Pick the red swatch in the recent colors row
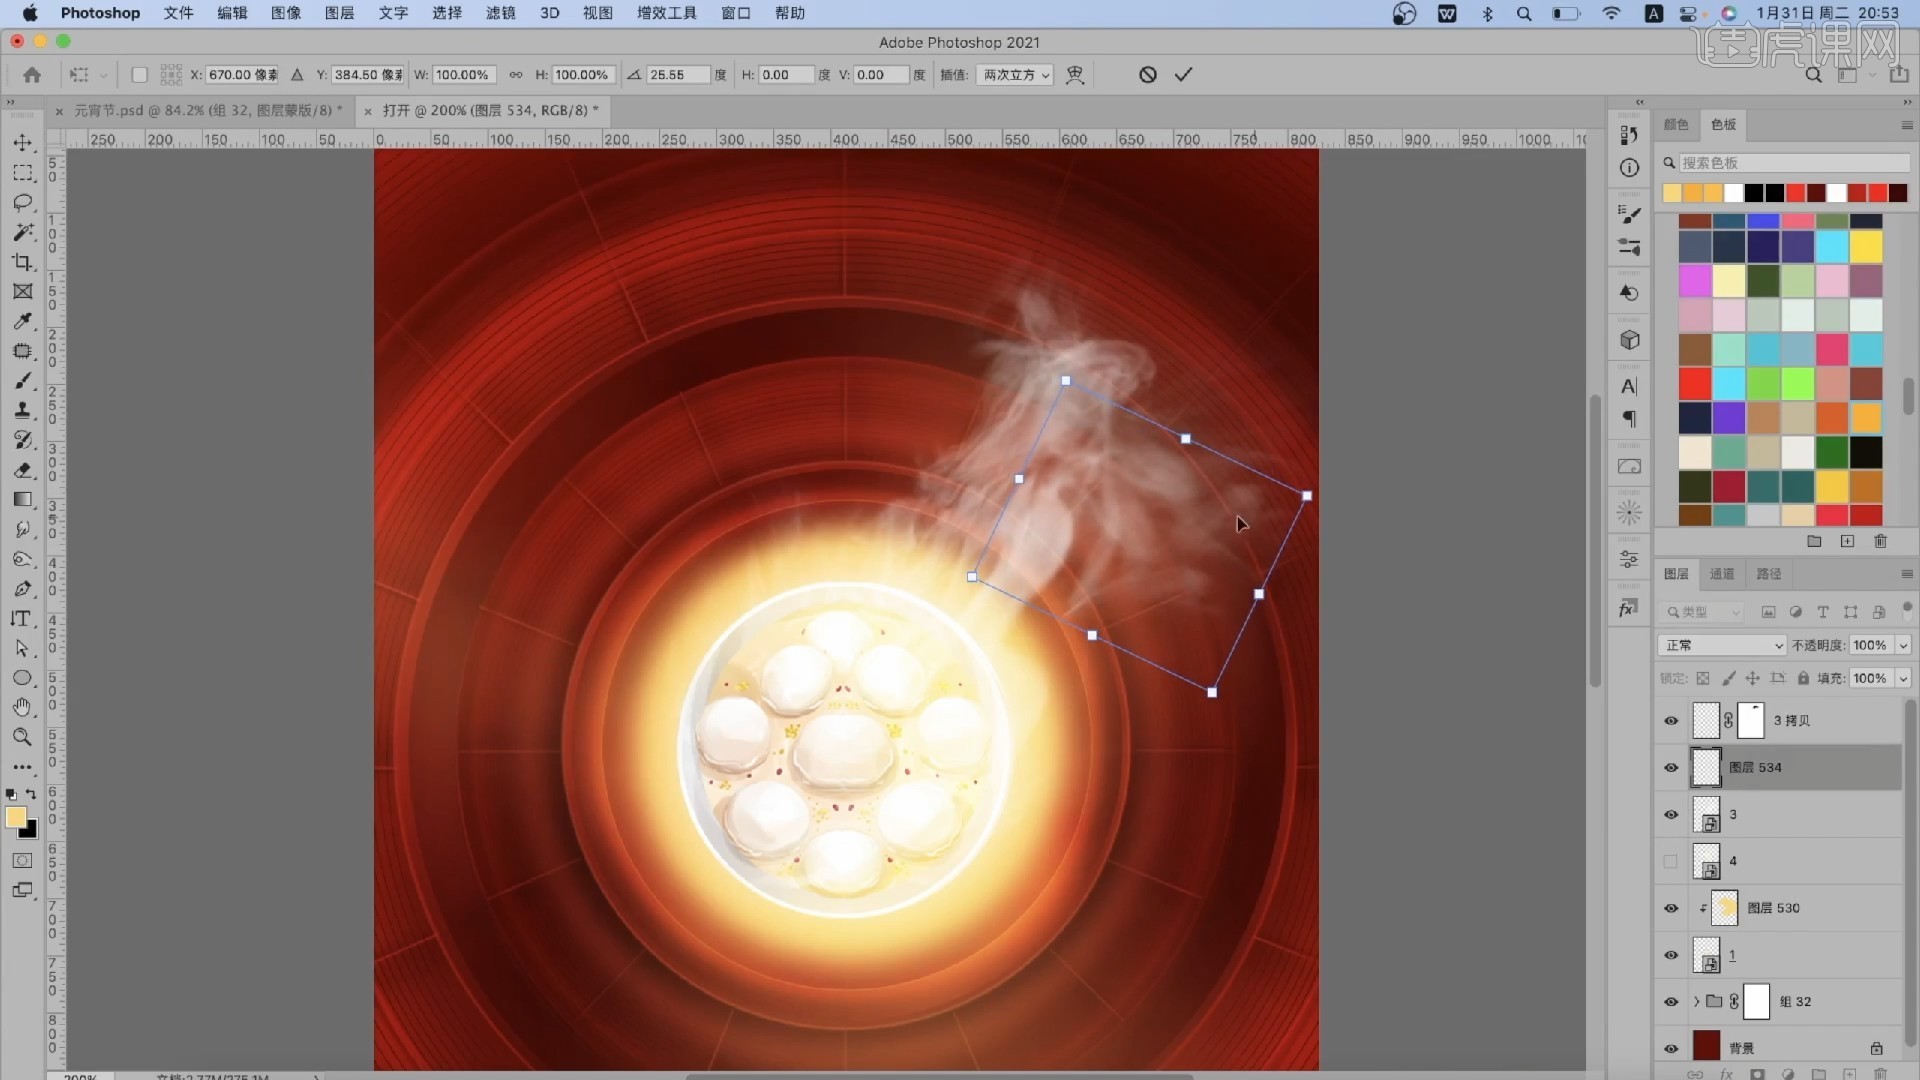 coord(1796,193)
